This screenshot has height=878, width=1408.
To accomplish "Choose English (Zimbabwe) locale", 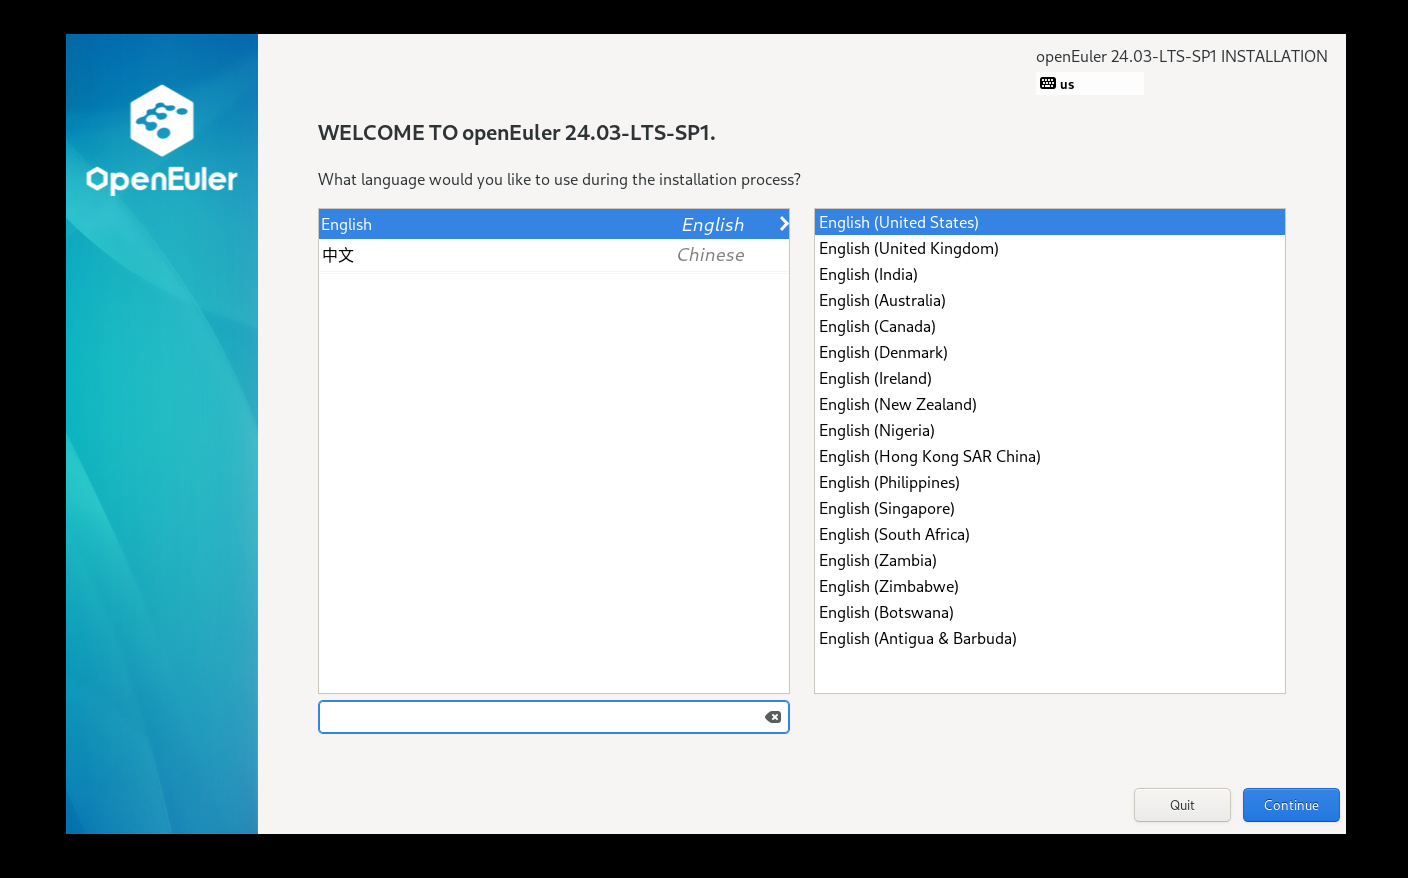I will coord(1050,586).
